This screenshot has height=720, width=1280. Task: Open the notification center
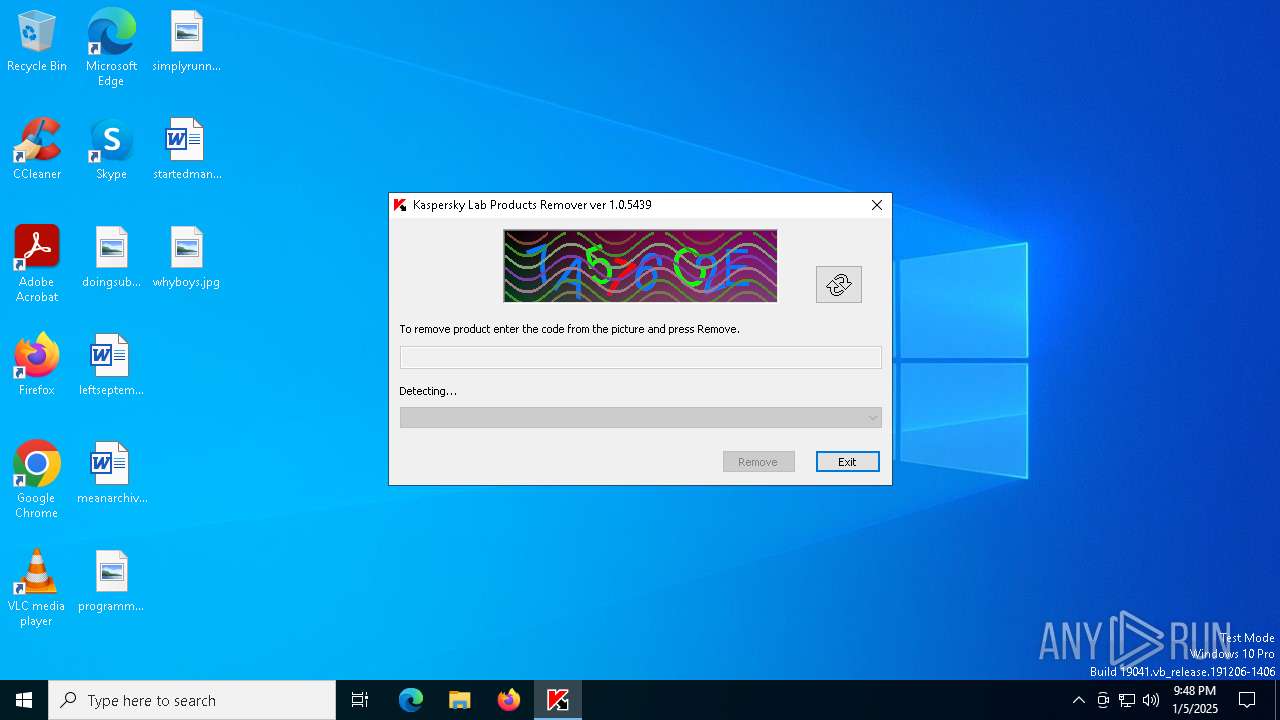[1247, 700]
